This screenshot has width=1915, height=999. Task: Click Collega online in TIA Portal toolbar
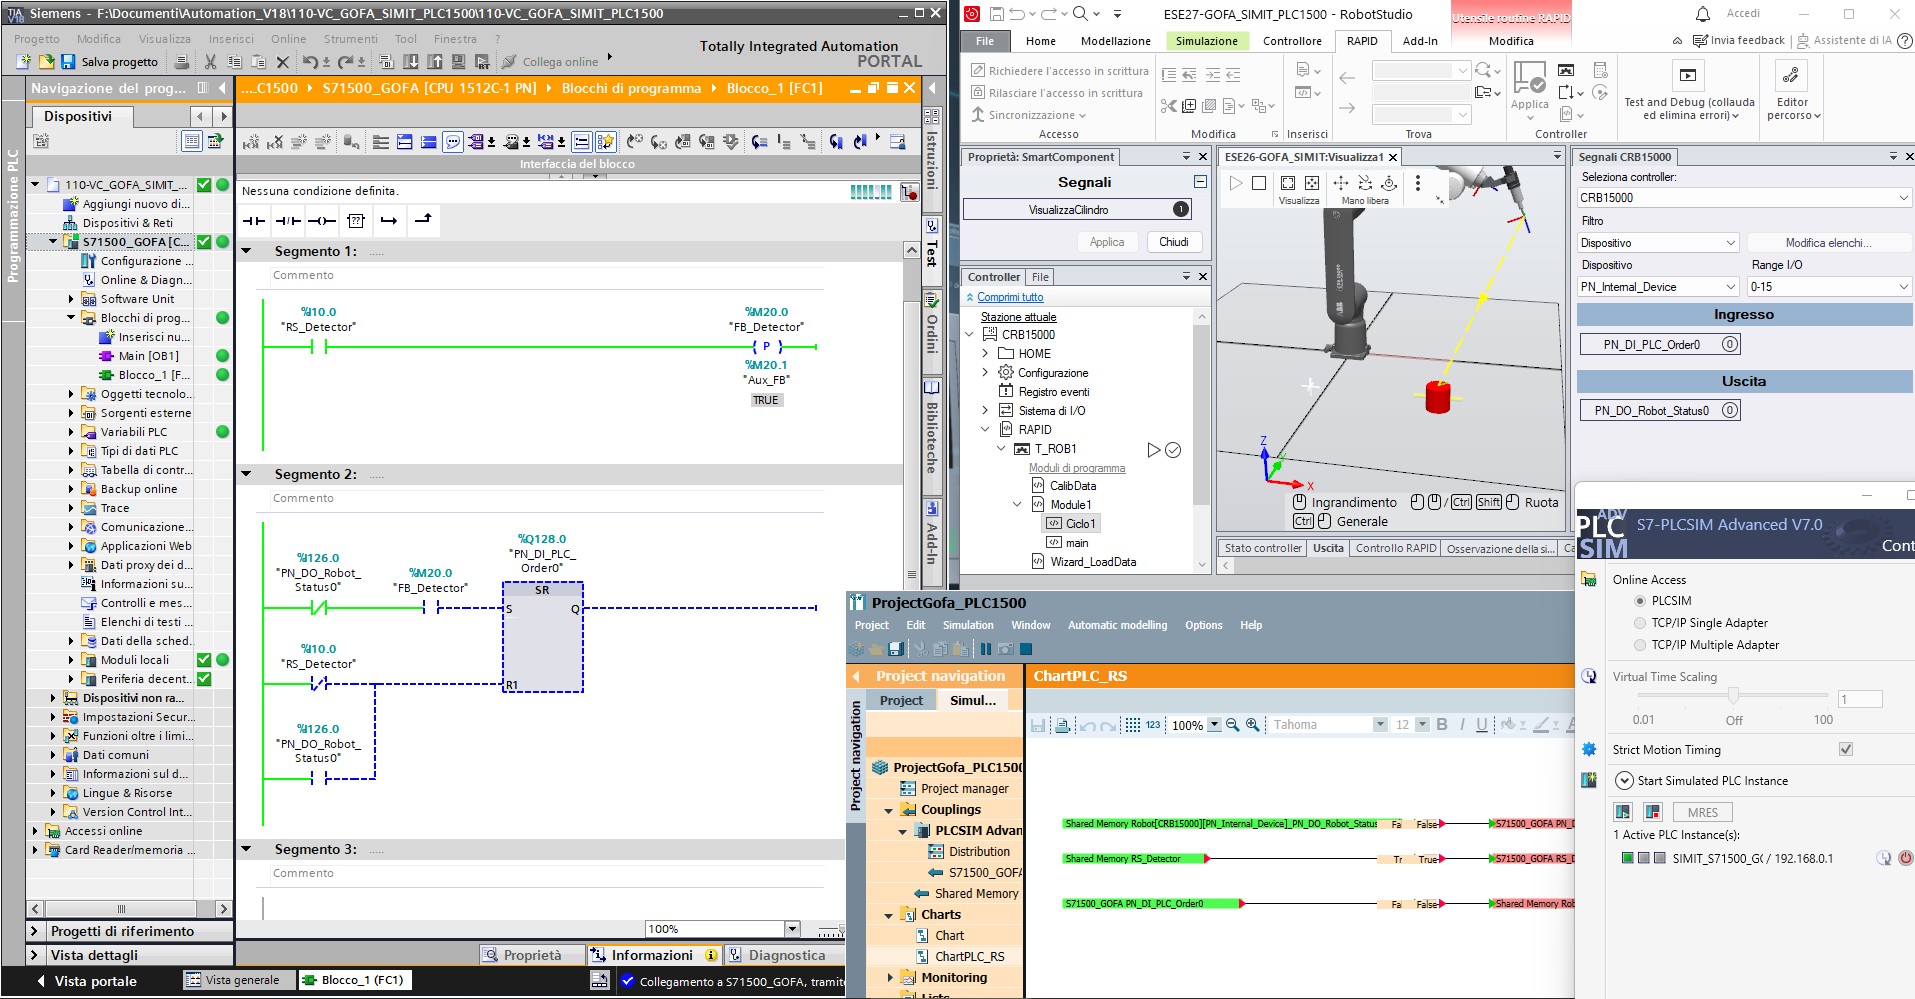[x=550, y=62]
